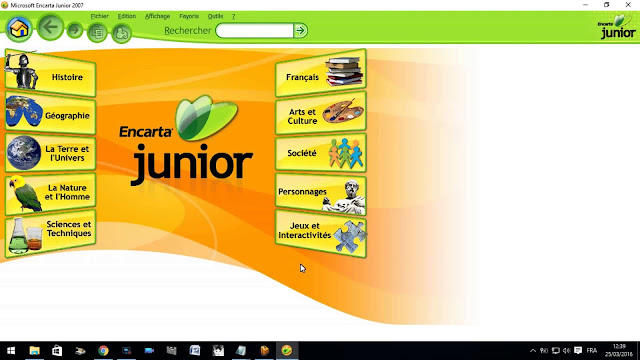Click the overlapping pages toolbar icon

tap(97, 33)
